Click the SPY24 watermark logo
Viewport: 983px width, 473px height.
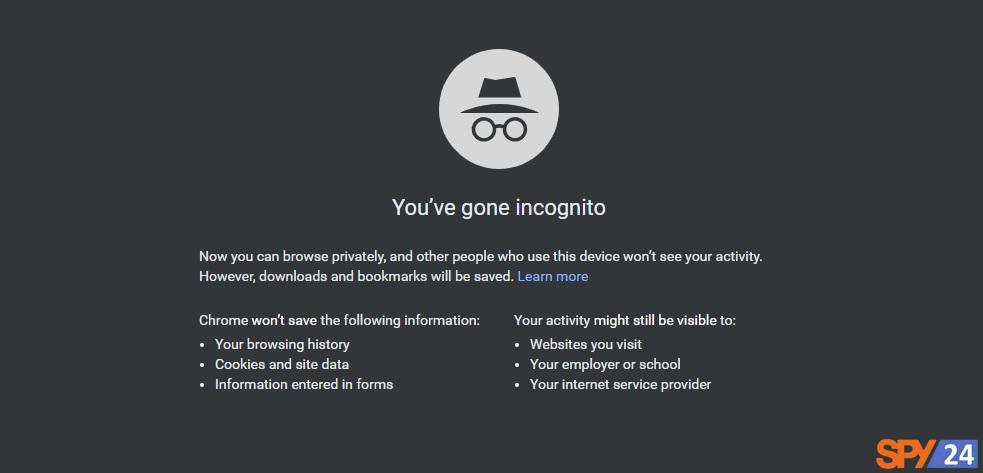927,455
